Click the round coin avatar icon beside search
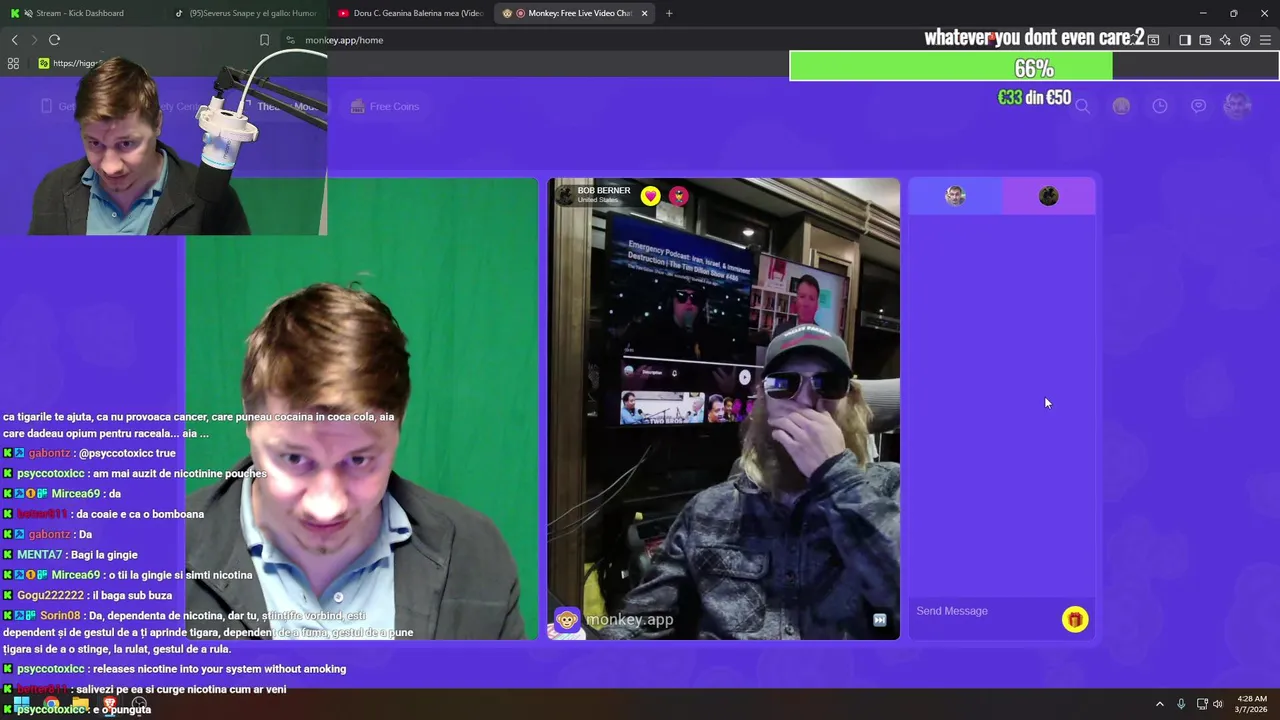The height and width of the screenshot is (720, 1280). pyautogui.click(x=1121, y=106)
